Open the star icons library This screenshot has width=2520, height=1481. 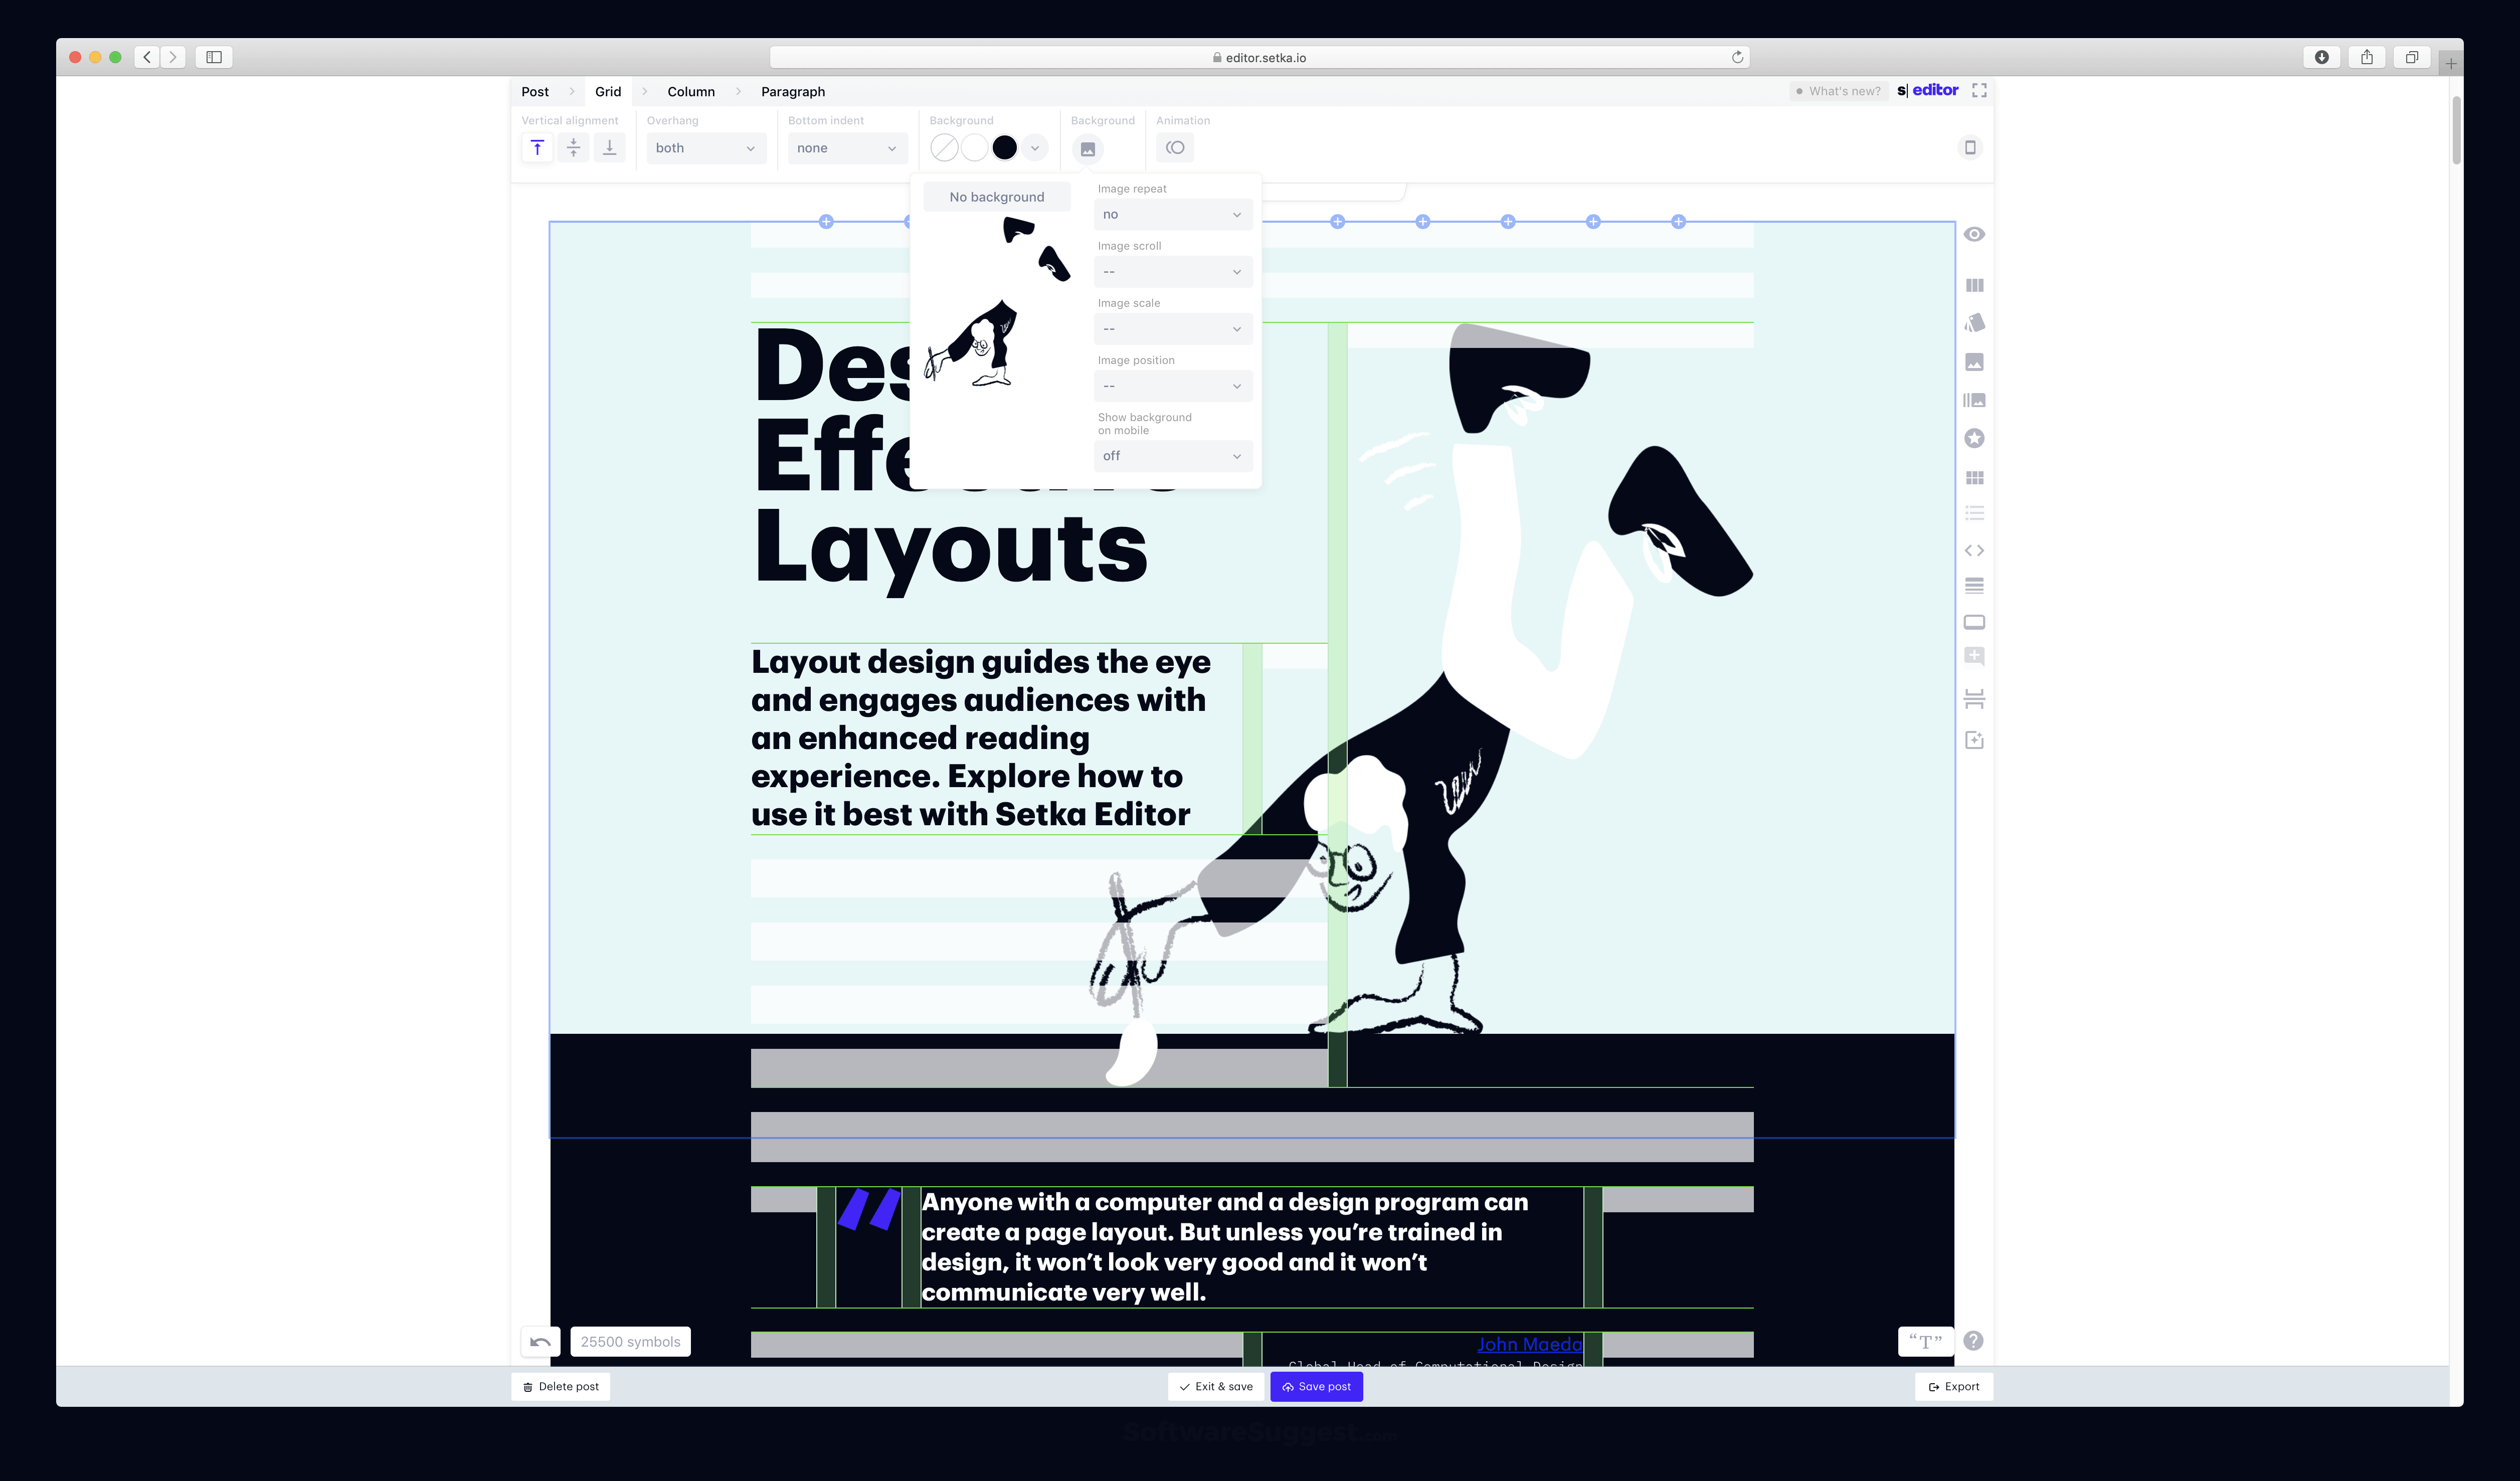1974,438
